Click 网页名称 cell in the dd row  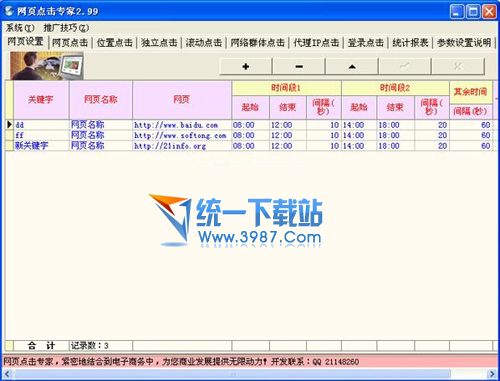pos(101,125)
